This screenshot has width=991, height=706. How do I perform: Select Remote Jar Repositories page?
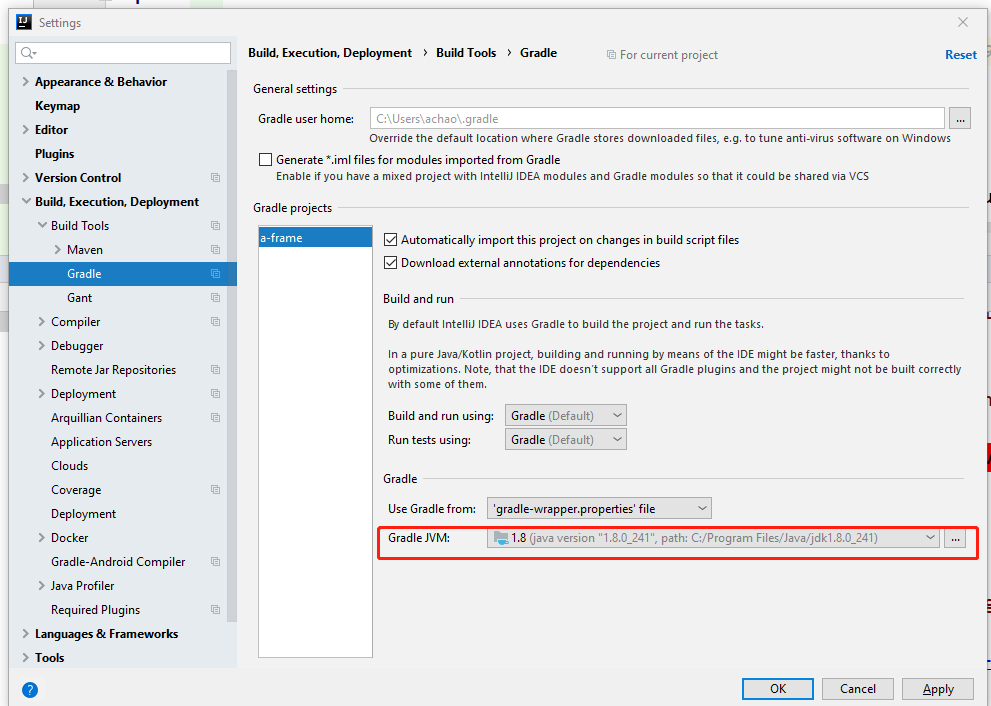(x=113, y=370)
